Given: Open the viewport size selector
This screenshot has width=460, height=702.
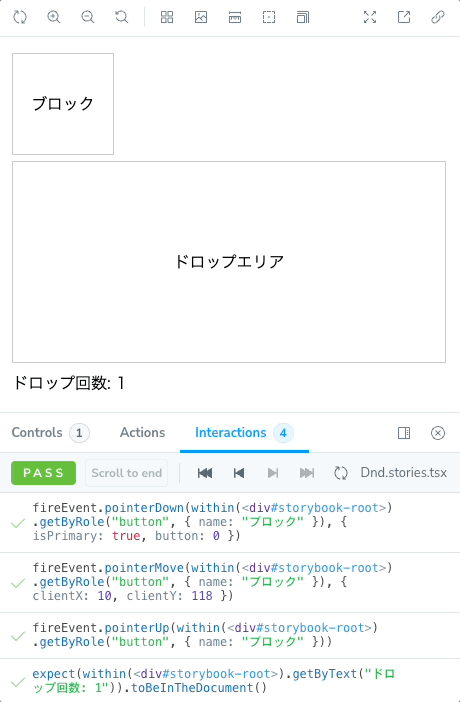Looking at the screenshot, I should click(x=303, y=17).
